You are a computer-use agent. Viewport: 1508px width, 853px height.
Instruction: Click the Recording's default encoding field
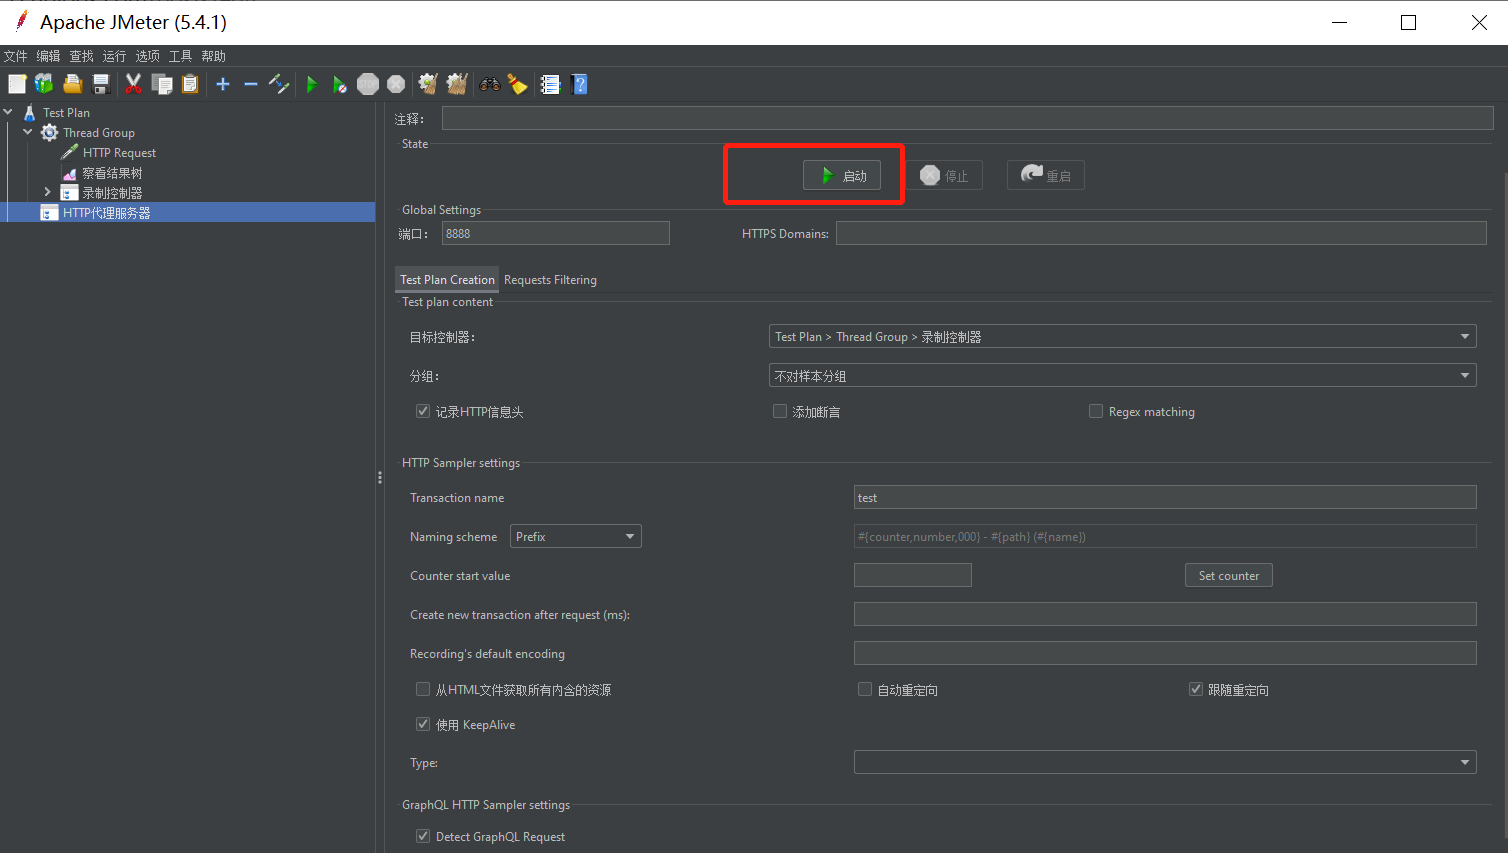[1165, 653]
